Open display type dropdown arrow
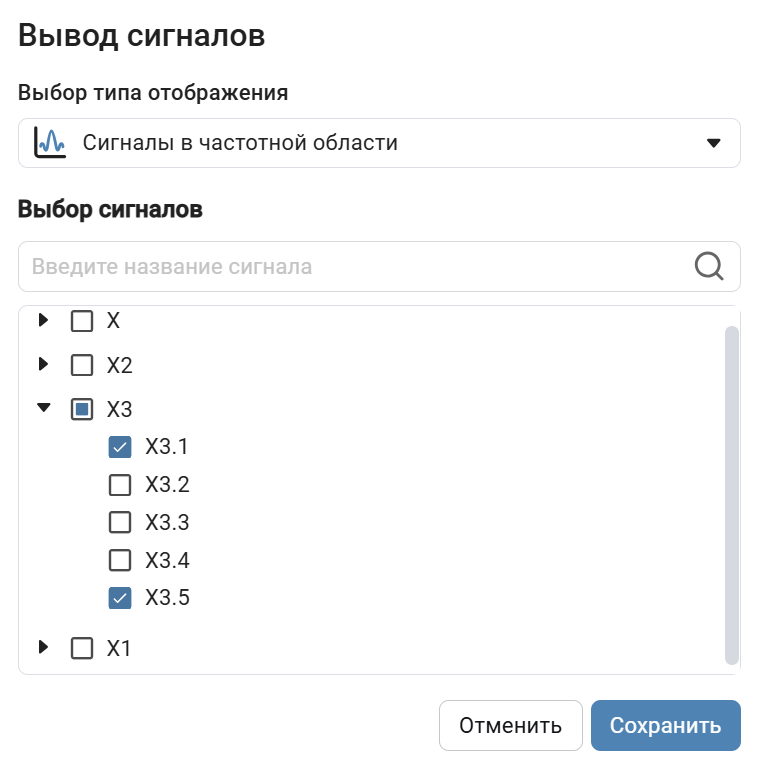758x769 pixels. point(713,143)
